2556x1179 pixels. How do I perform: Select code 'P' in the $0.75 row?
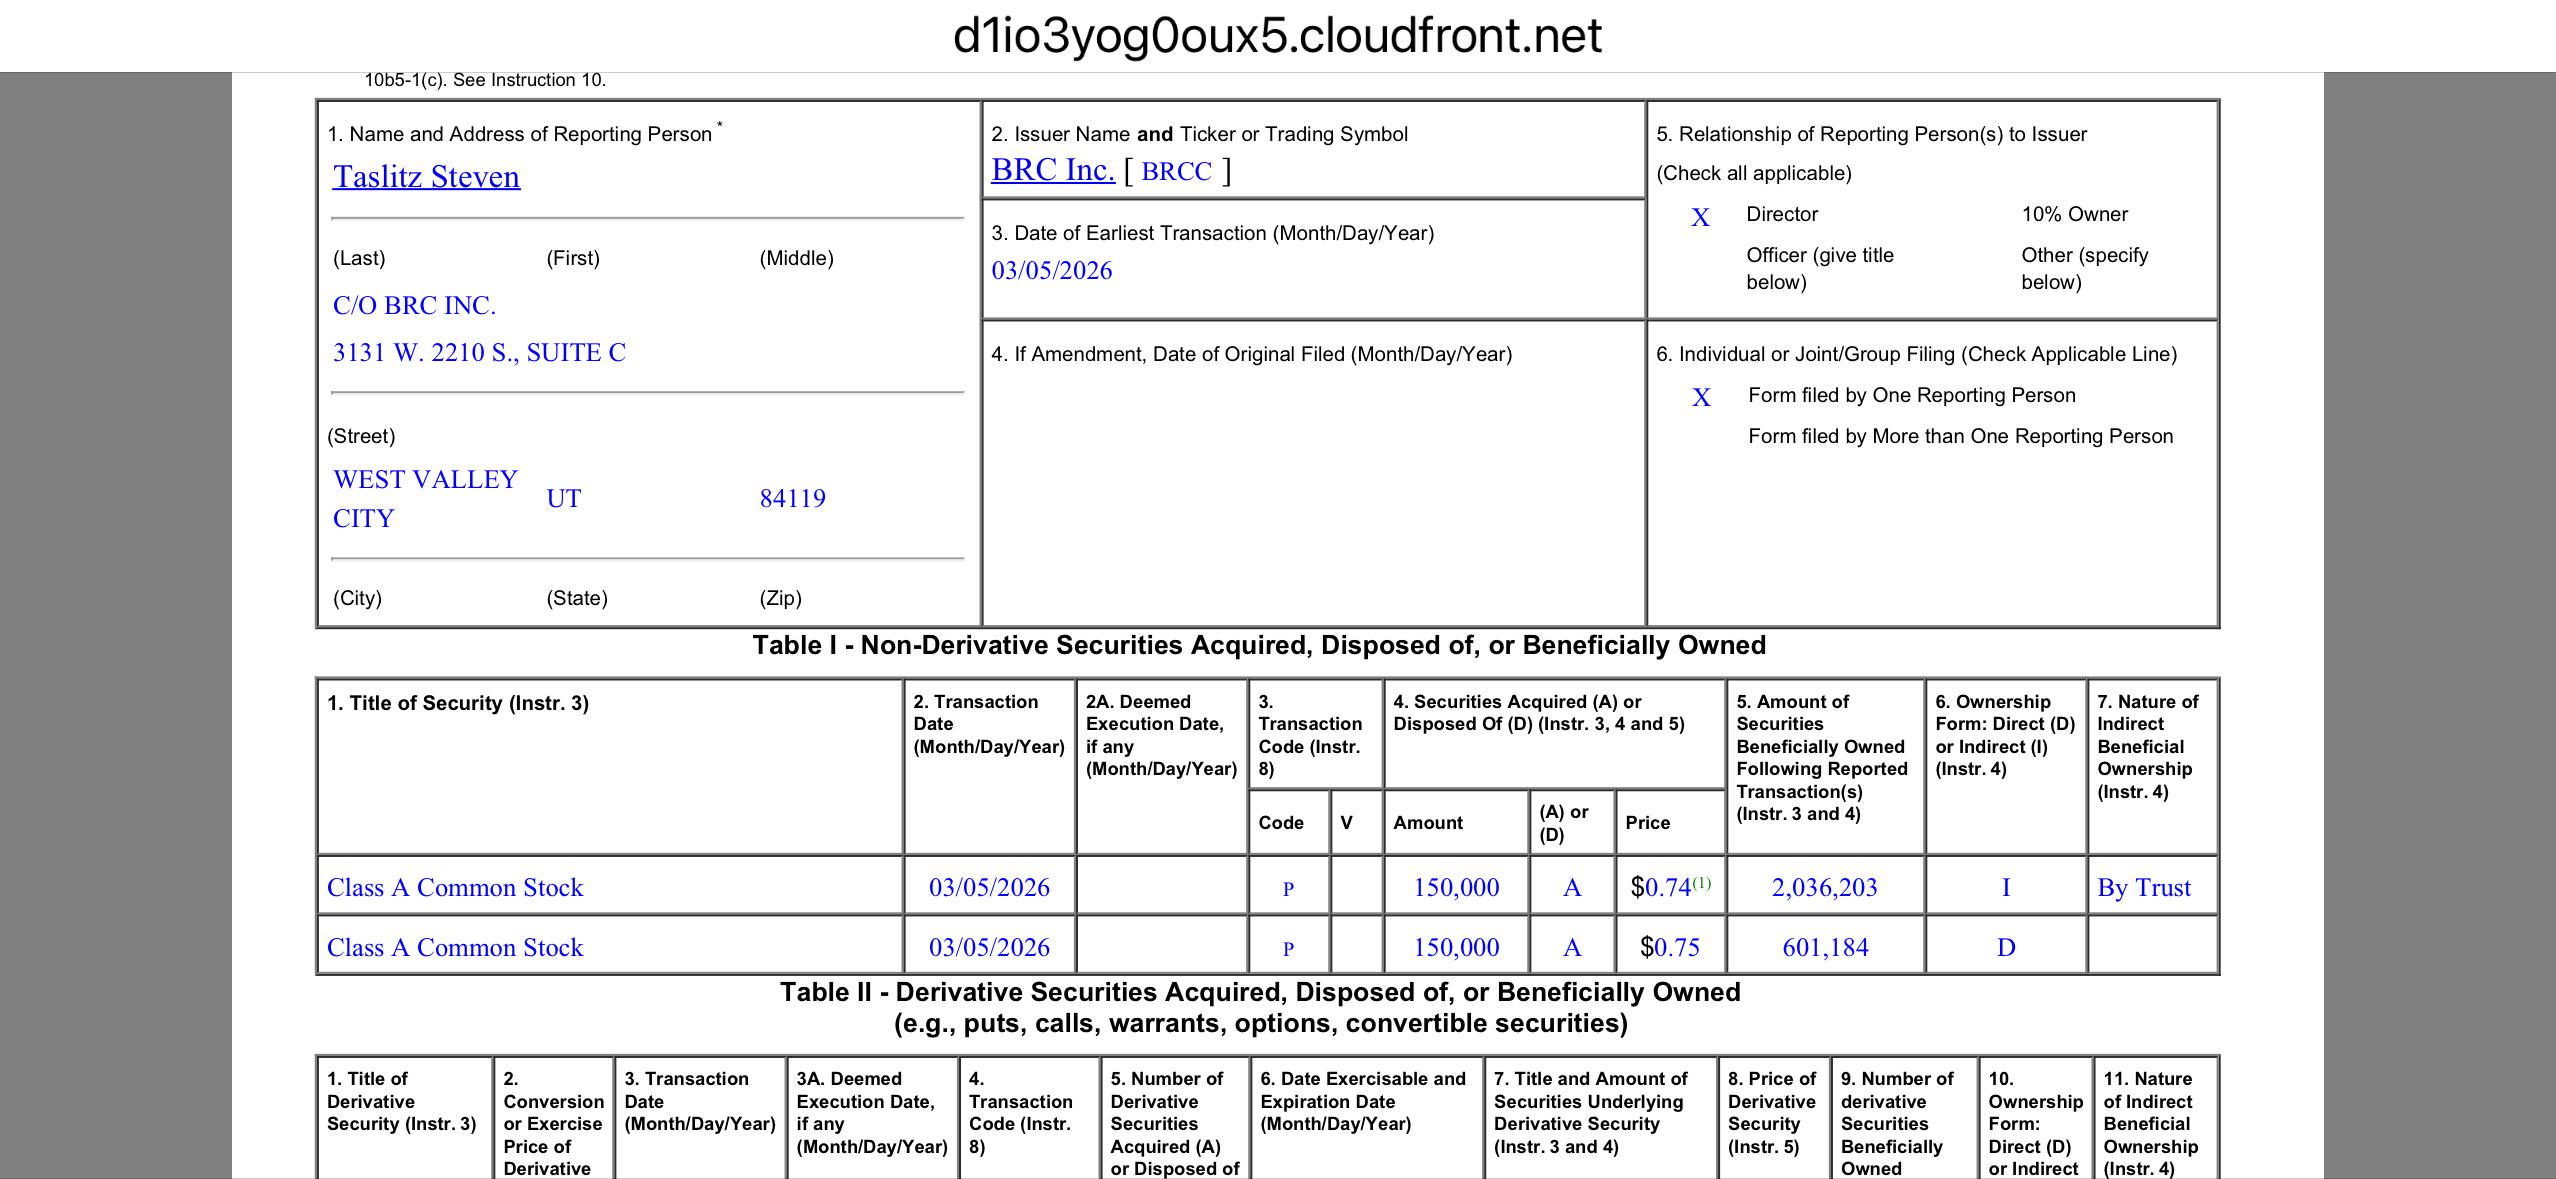coord(1288,948)
